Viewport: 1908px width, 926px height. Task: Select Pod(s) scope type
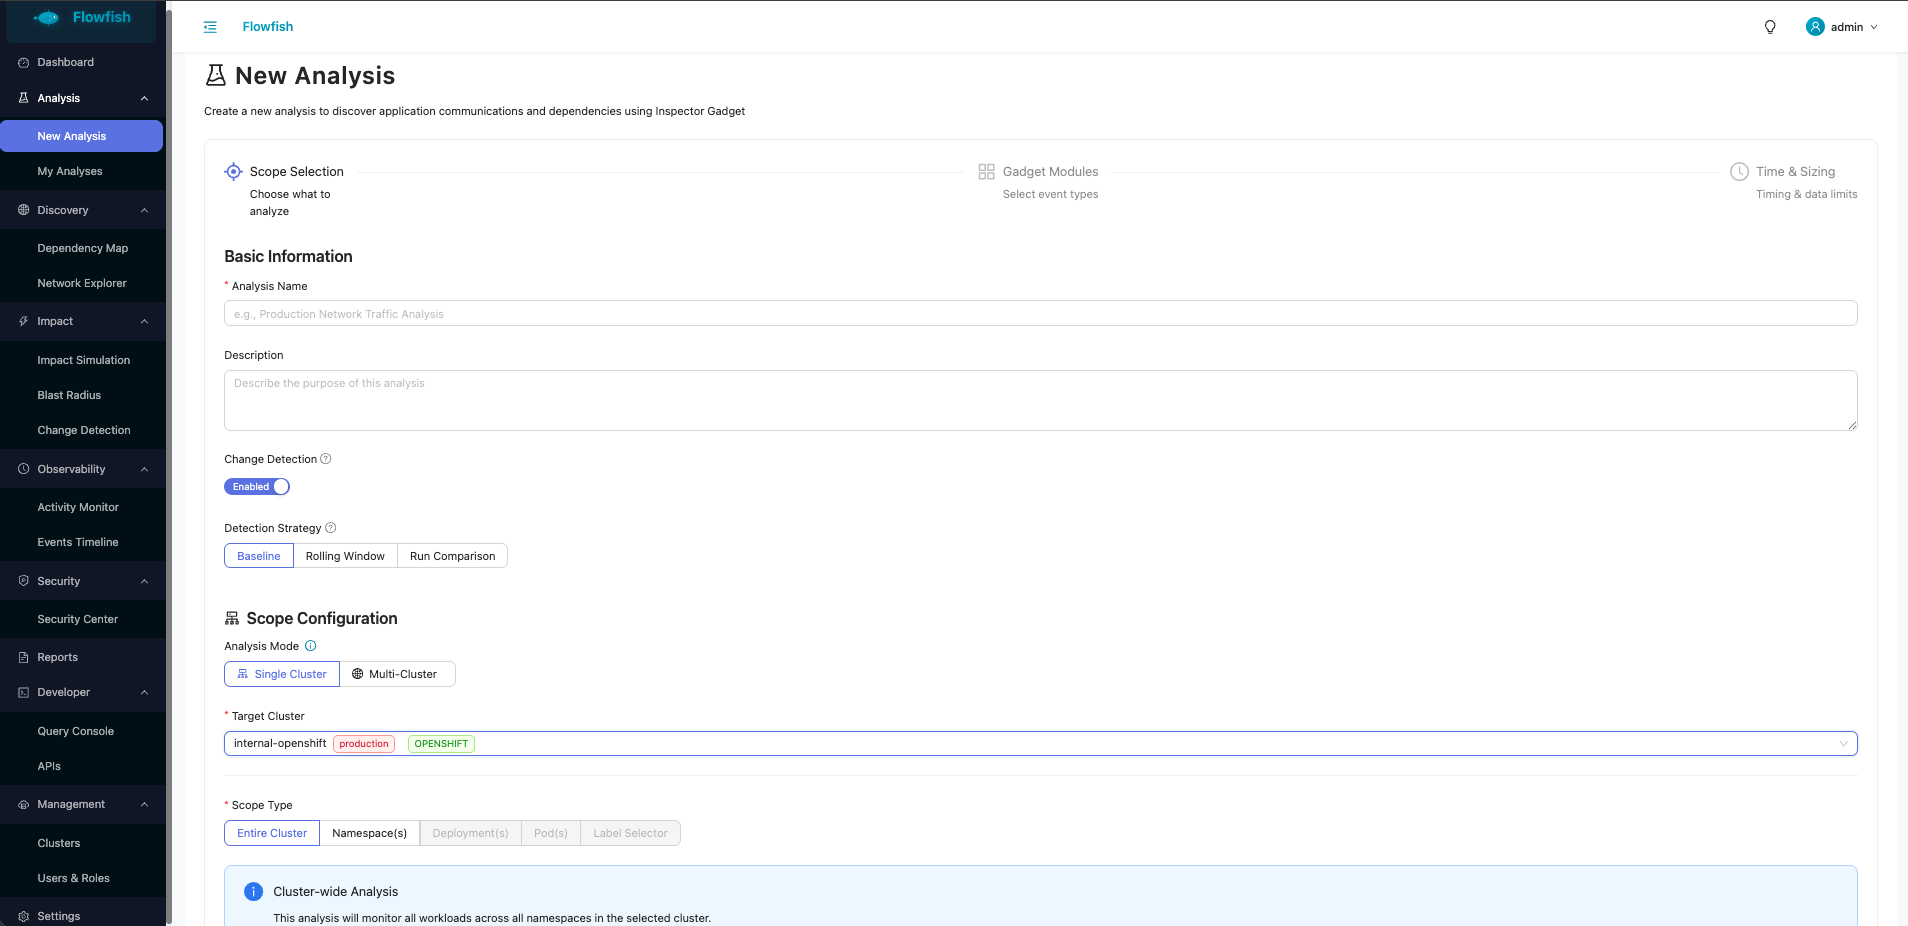[x=551, y=833]
